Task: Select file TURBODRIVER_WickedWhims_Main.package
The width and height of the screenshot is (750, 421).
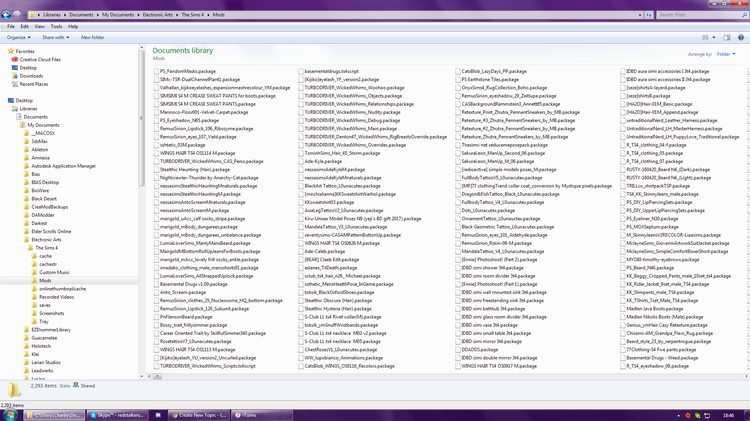Action: click(x=351, y=128)
